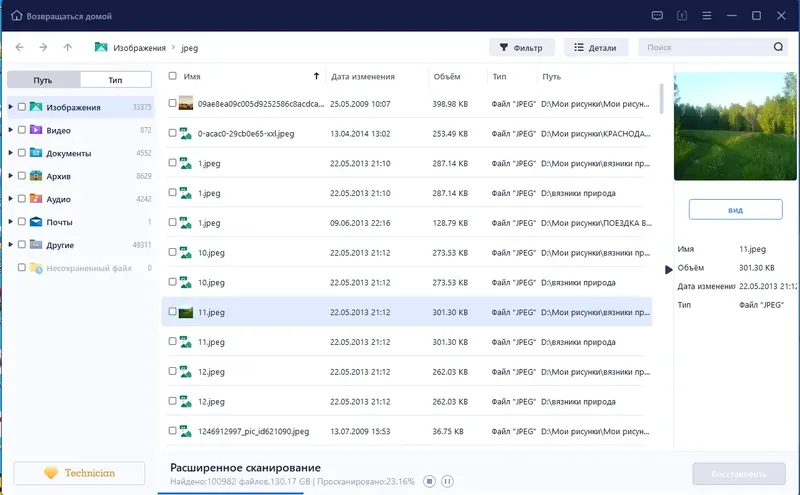Viewport: 800px width, 495px height.
Task: Click the Детали view button
Action: tap(596, 47)
